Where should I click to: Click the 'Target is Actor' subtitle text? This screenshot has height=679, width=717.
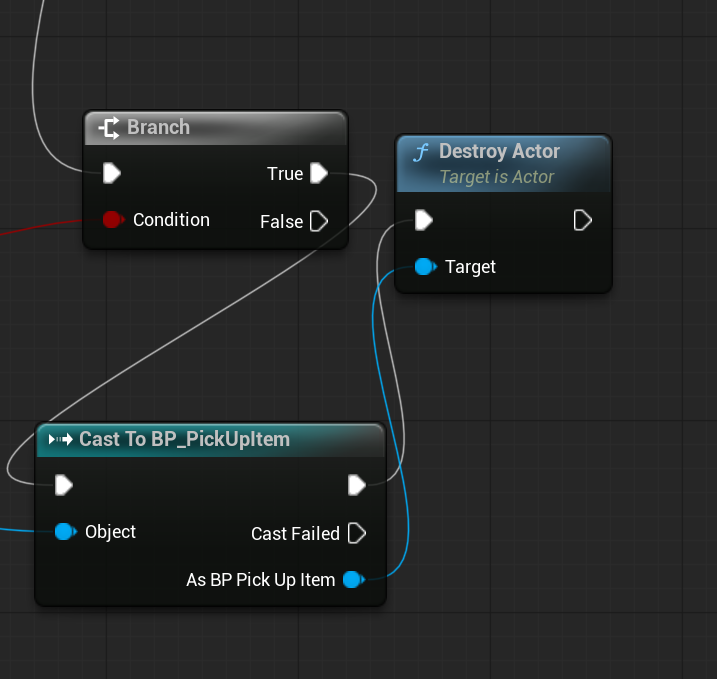click(497, 177)
